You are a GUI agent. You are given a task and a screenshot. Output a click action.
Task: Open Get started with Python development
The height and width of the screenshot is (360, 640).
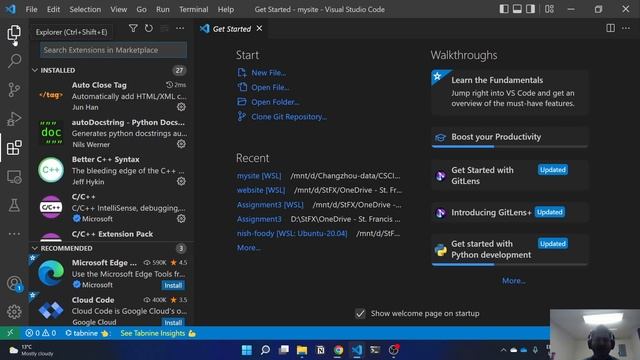[509, 249]
